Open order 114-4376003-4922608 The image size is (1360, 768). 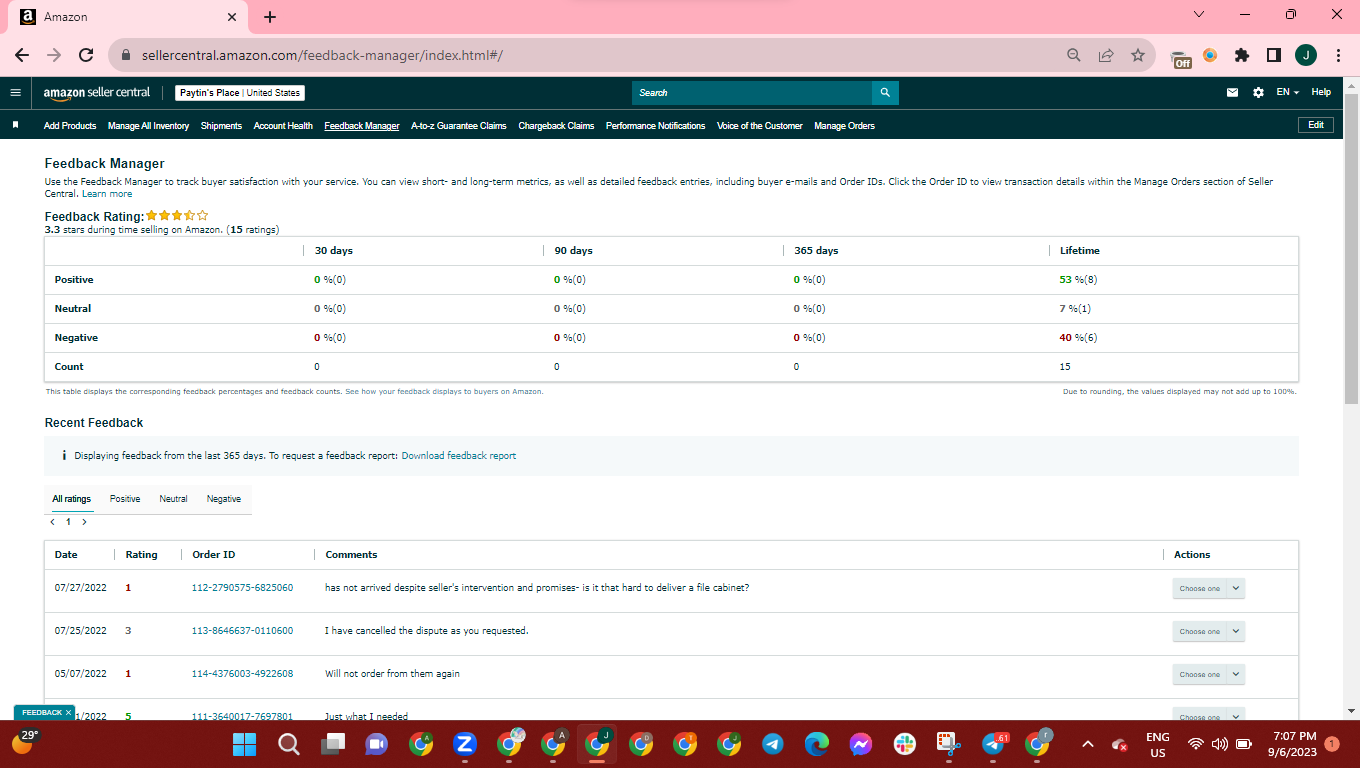[242, 674]
